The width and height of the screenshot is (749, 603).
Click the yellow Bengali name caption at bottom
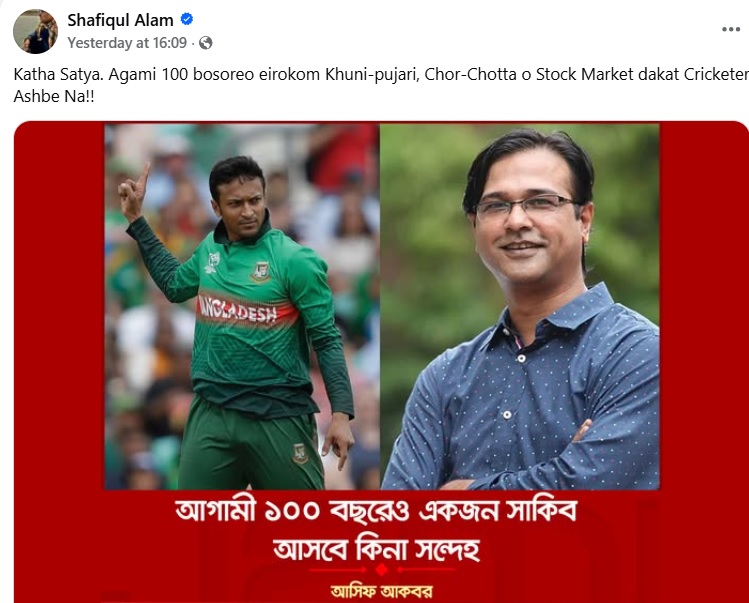click(381, 592)
